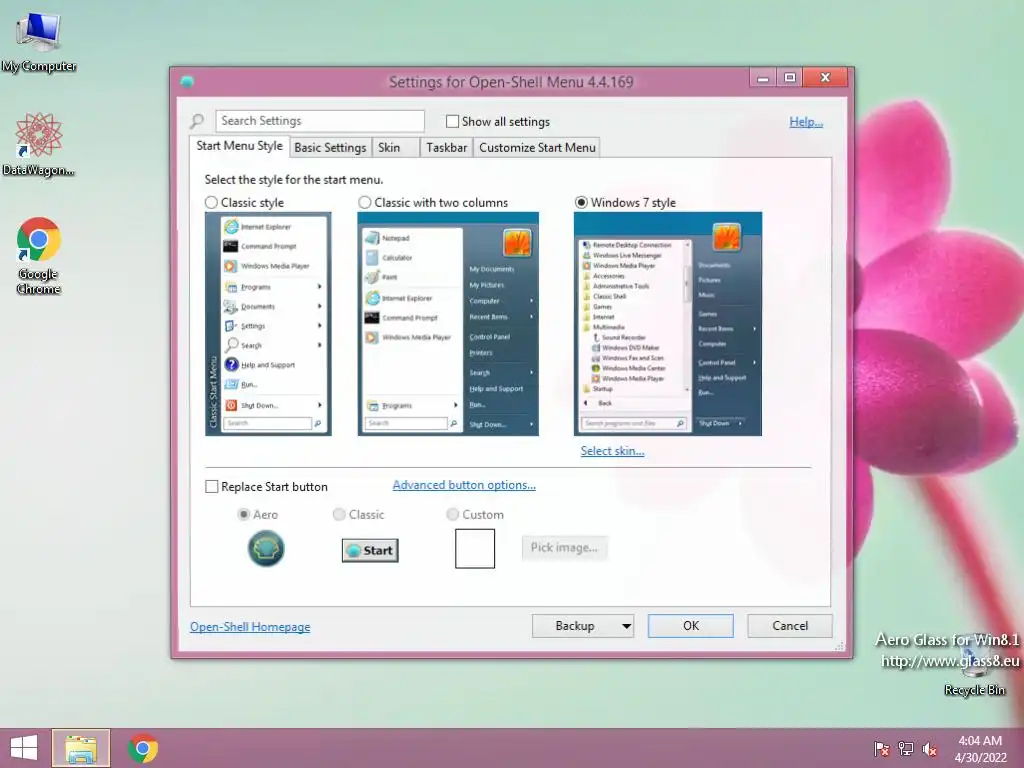Click the muted volume icon in tray
This screenshot has height=768, width=1024.
[929, 749]
